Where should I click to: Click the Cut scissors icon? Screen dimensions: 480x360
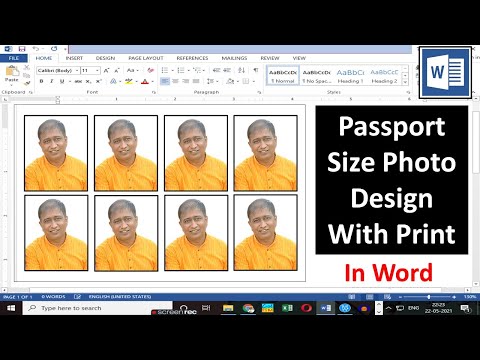[x=27, y=68]
